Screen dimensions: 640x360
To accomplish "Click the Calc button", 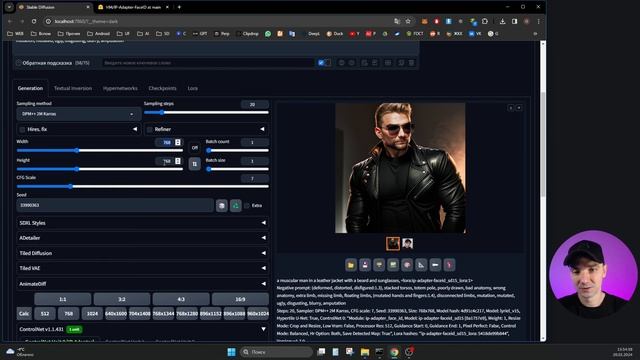I will point(24,313).
